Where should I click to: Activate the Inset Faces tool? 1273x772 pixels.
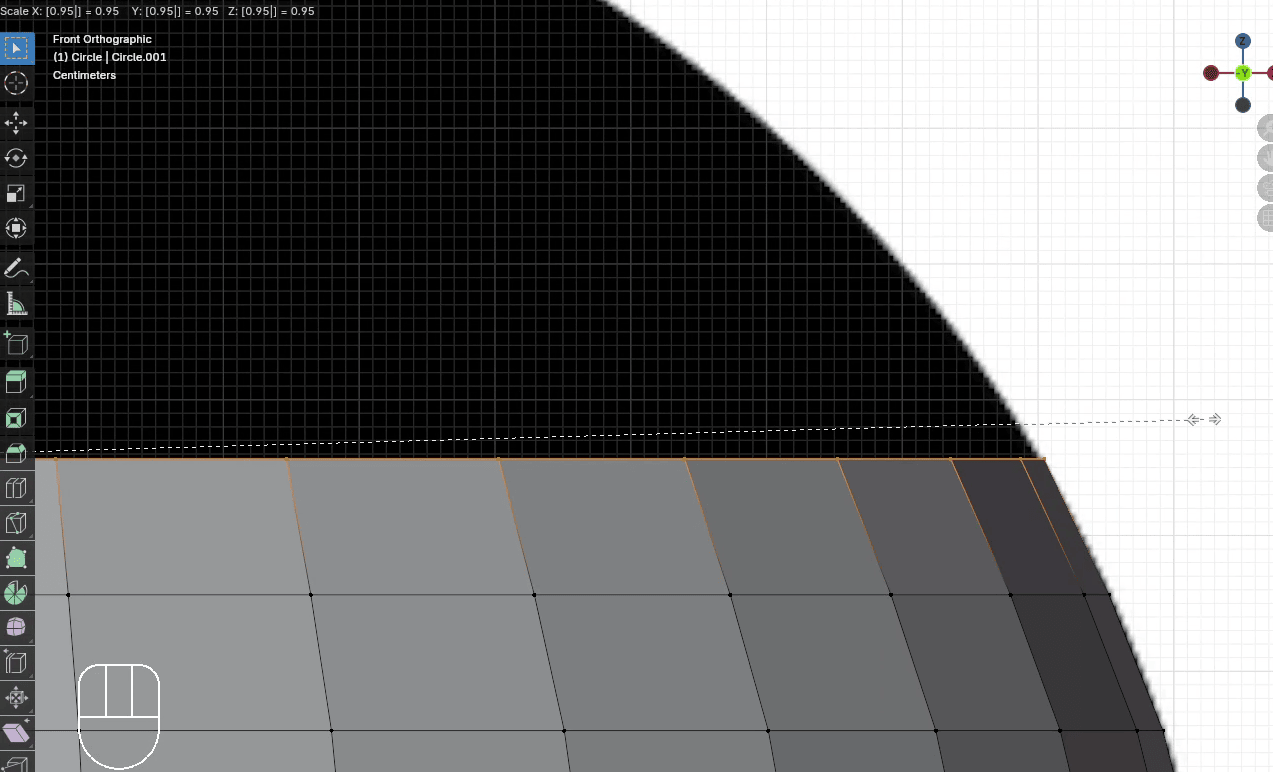pos(16,418)
